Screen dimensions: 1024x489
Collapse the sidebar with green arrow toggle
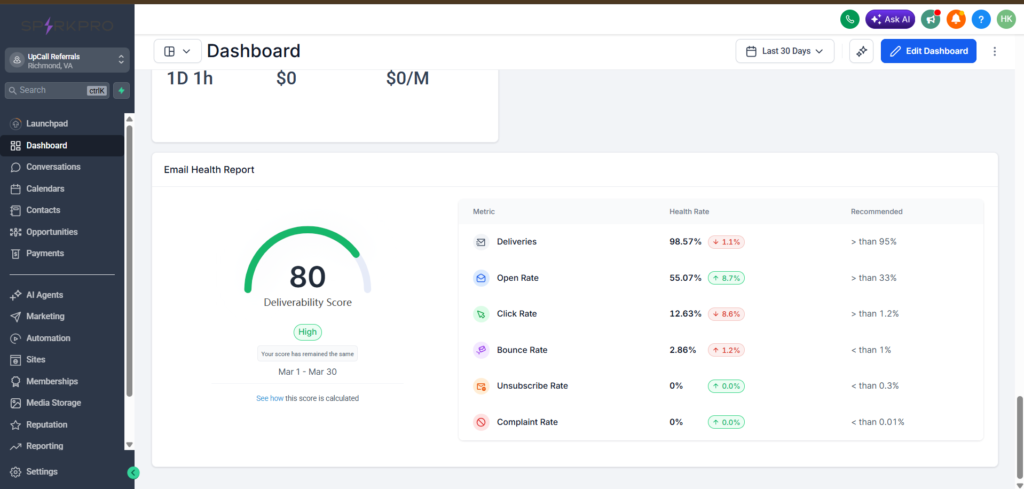(133, 473)
